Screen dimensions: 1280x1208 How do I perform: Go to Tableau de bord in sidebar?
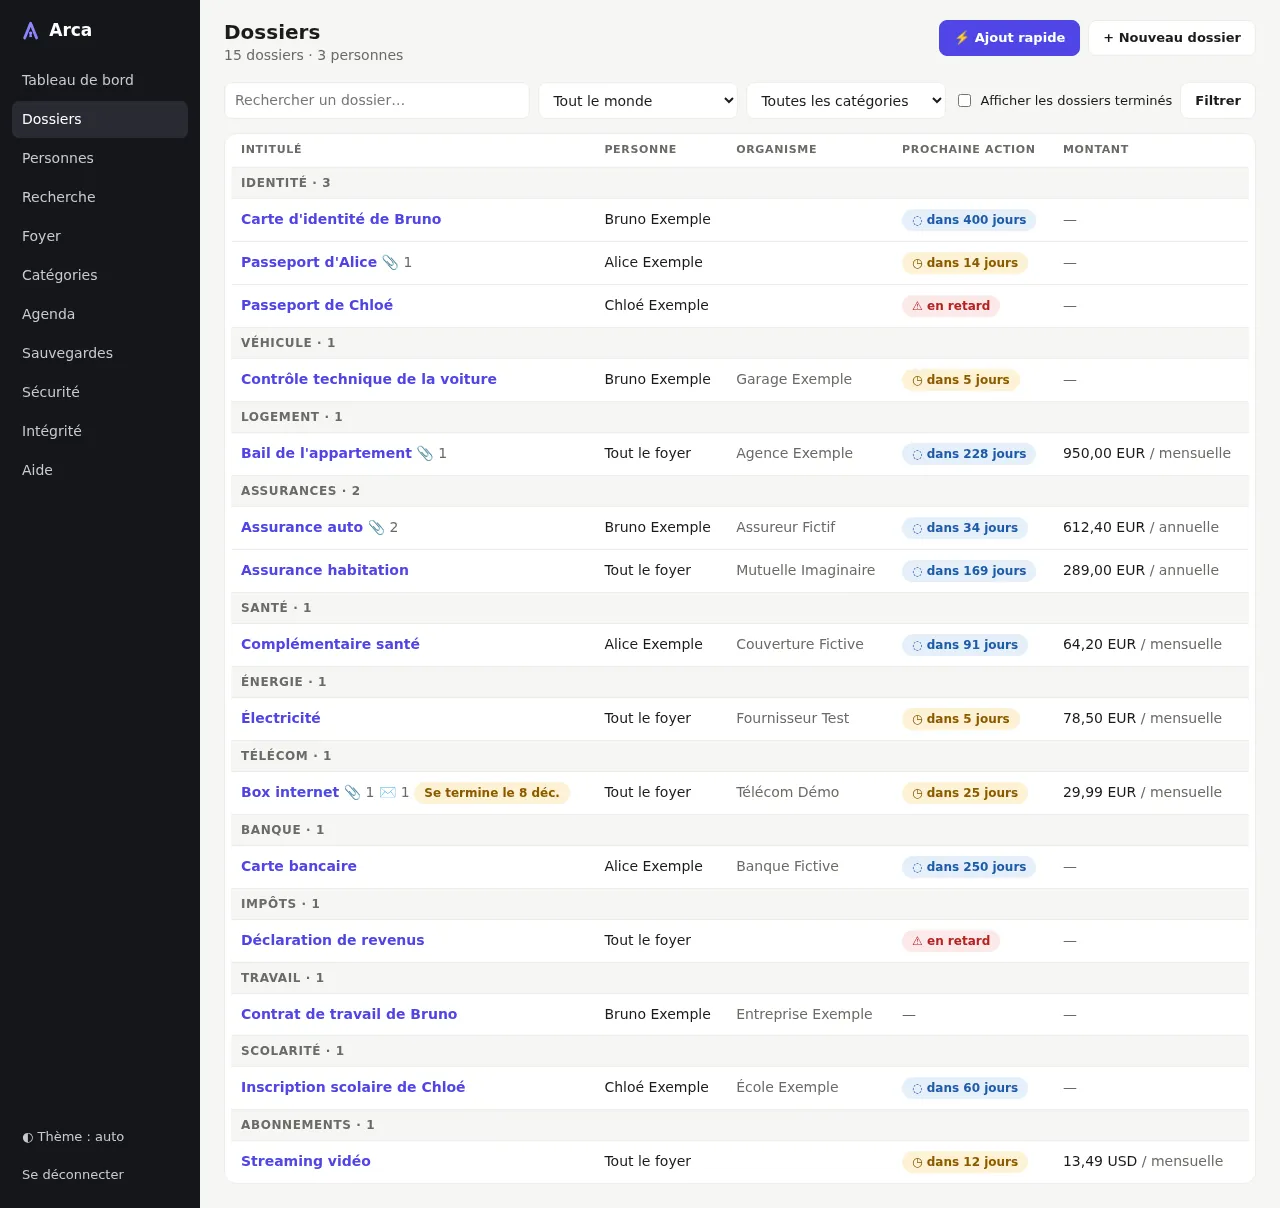click(100, 80)
